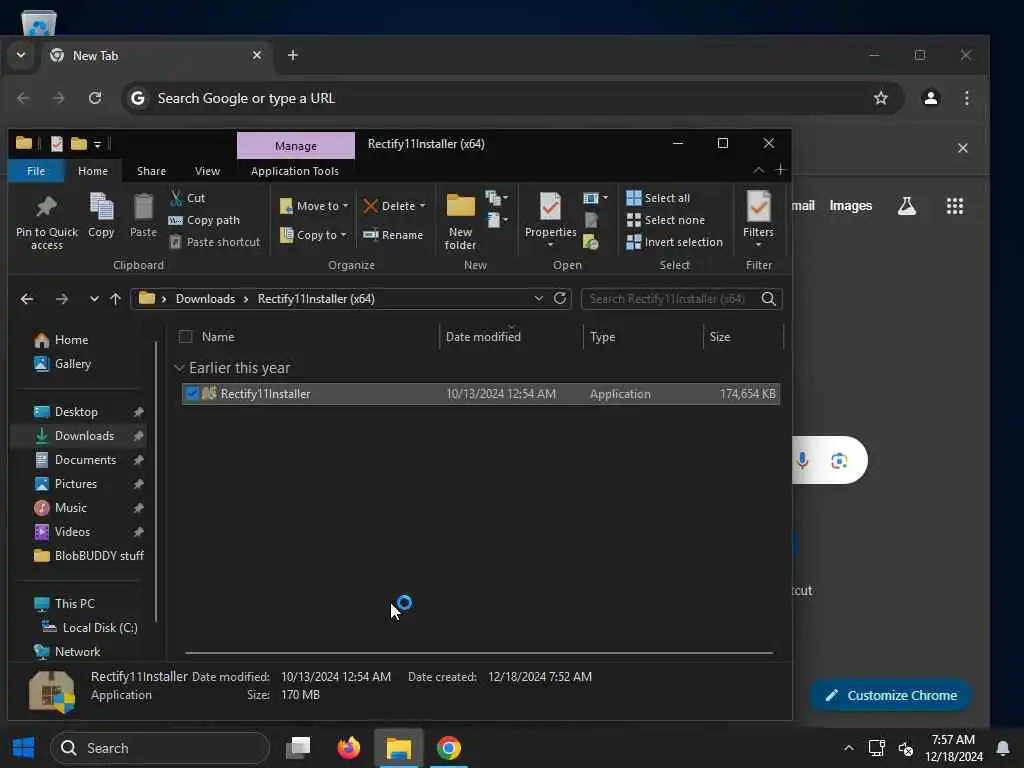Click Google Lens image search icon
This screenshot has height=768, width=1024.
pyautogui.click(x=839, y=460)
